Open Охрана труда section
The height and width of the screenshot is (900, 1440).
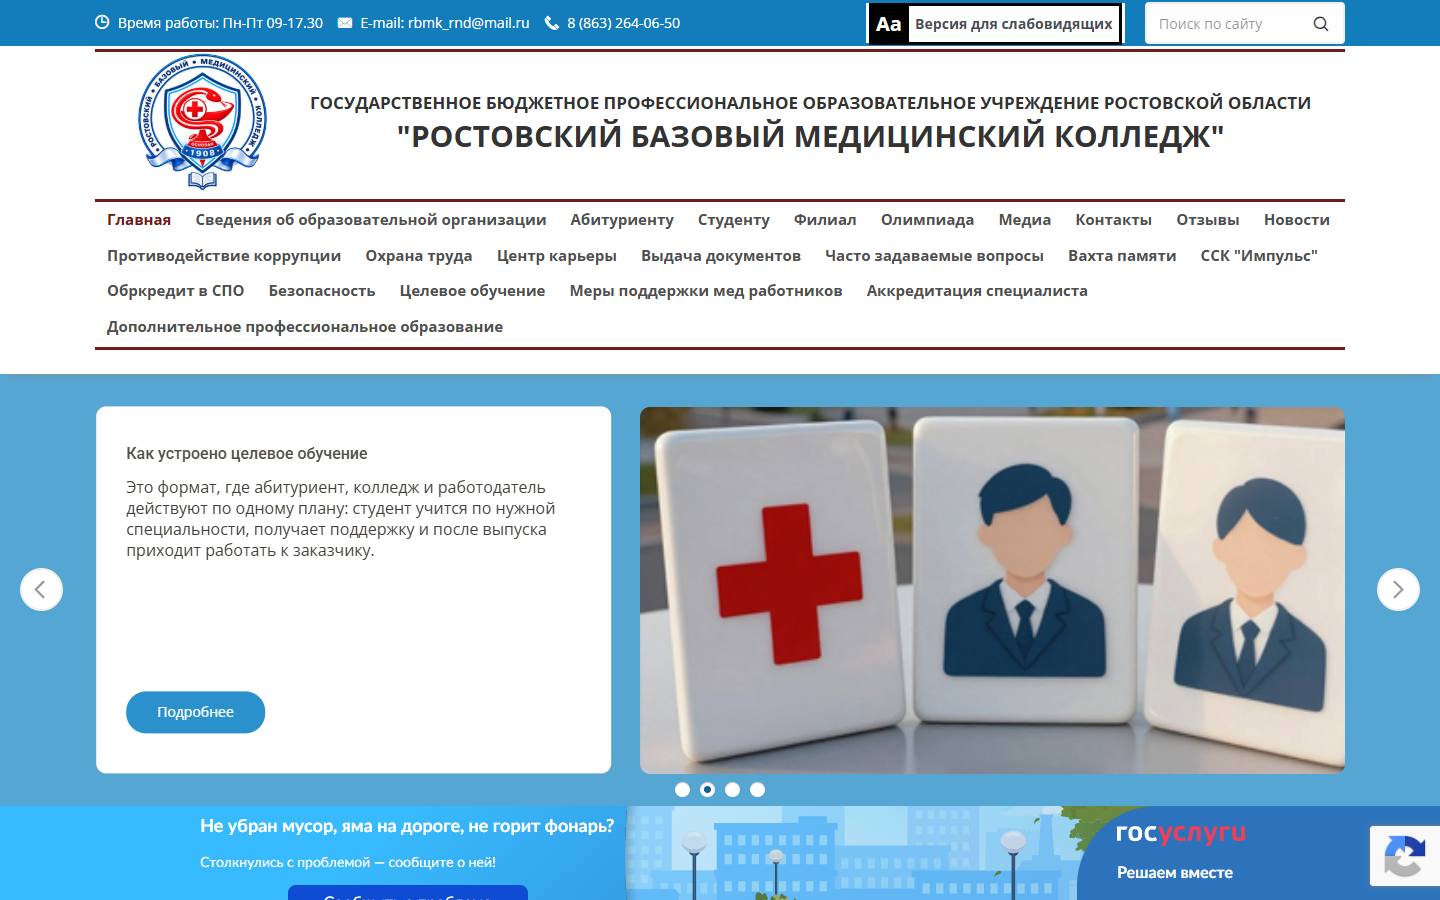pos(419,256)
